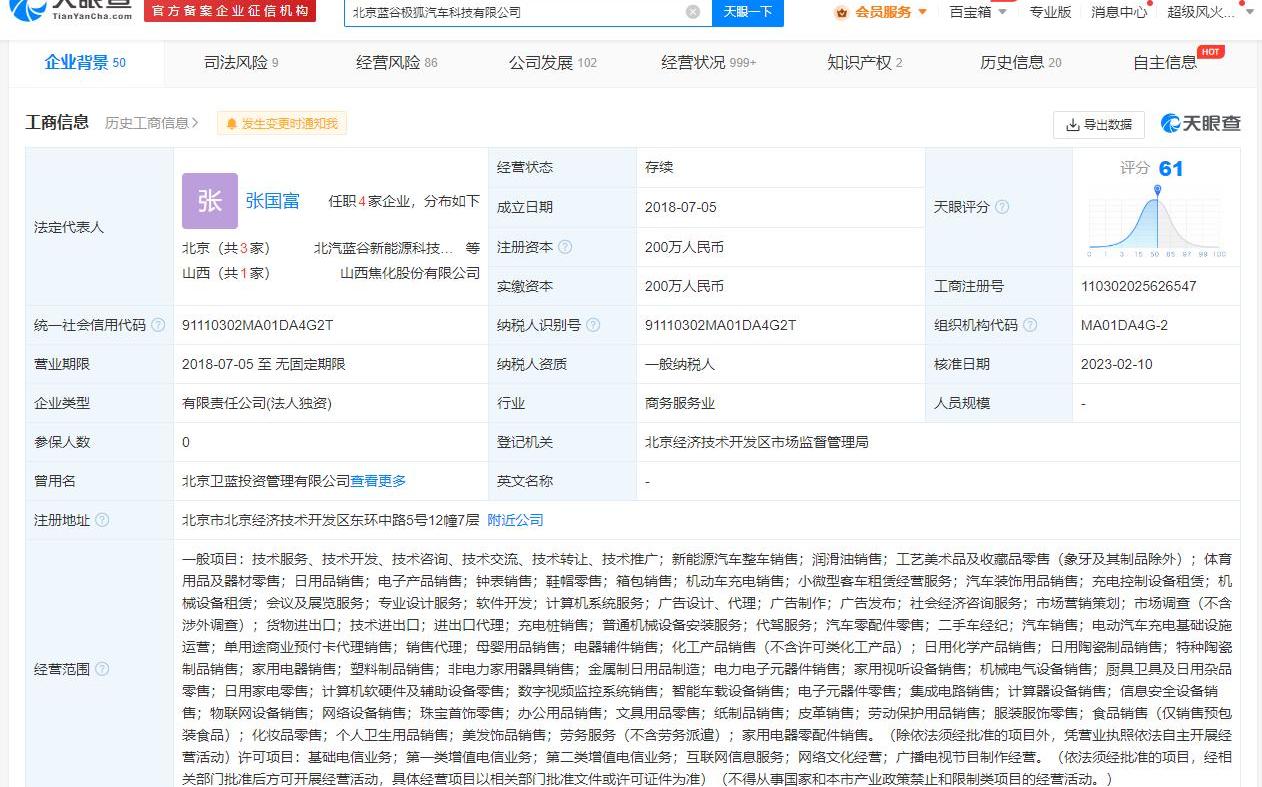Click the score value 61

tap(1171, 168)
